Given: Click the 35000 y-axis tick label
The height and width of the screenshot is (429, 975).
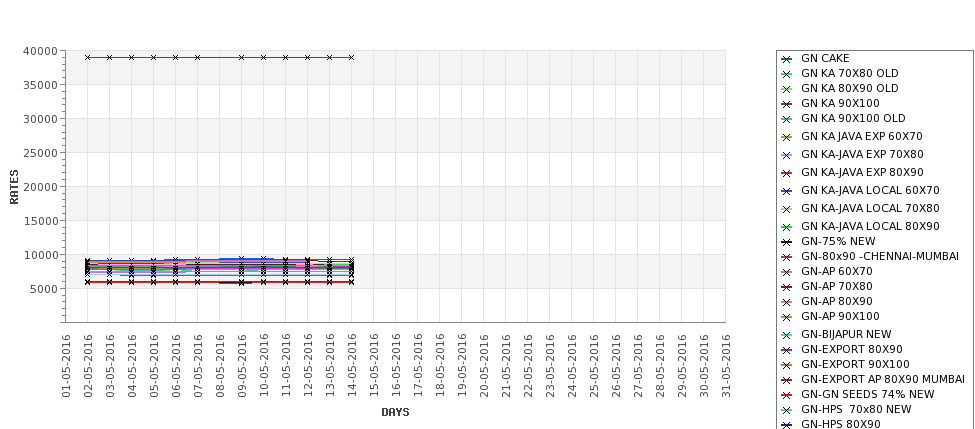Looking at the screenshot, I should [40, 85].
